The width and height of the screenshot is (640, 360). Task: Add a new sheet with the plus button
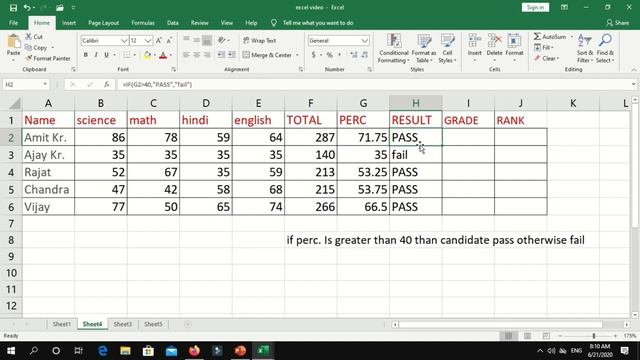tap(188, 324)
